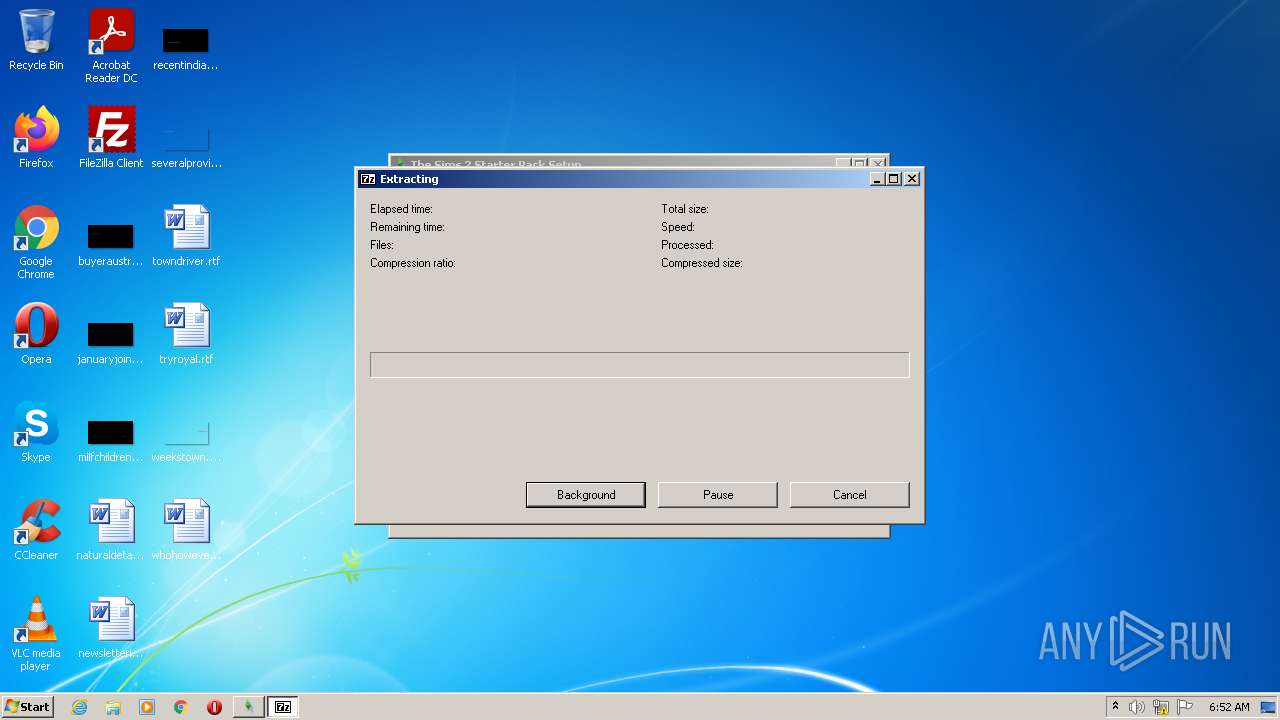Select the buyeraustr... desktop file
Viewport: 1280px width, 720px height.
click(x=111, y=242)
